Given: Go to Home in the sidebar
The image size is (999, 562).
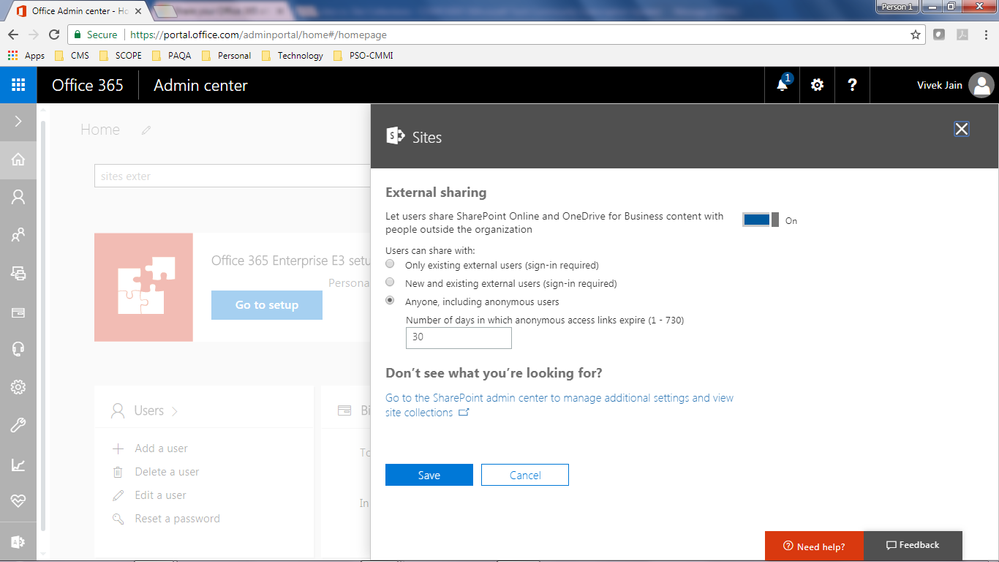Looking at the screenshot, I should (x=18, y=159).
